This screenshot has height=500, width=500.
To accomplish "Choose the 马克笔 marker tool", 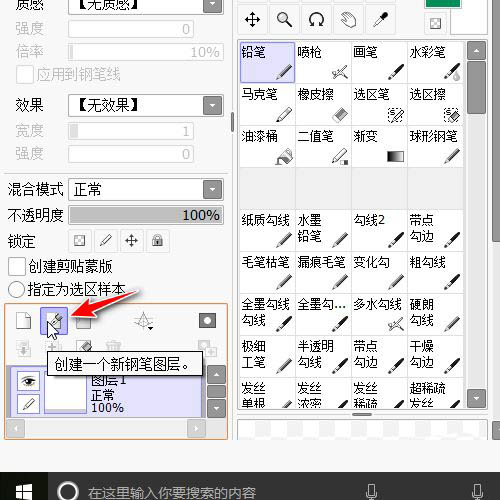I will point(267,105).
